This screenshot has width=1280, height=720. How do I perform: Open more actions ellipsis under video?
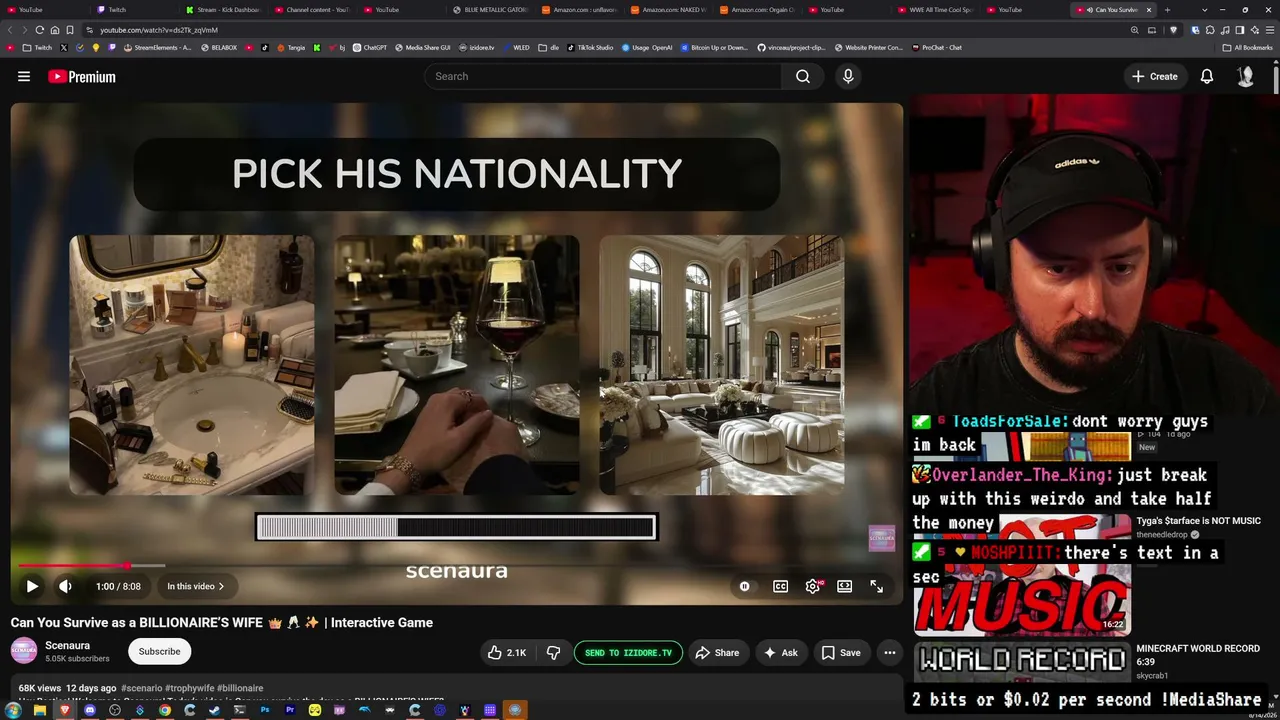point(889,653)
